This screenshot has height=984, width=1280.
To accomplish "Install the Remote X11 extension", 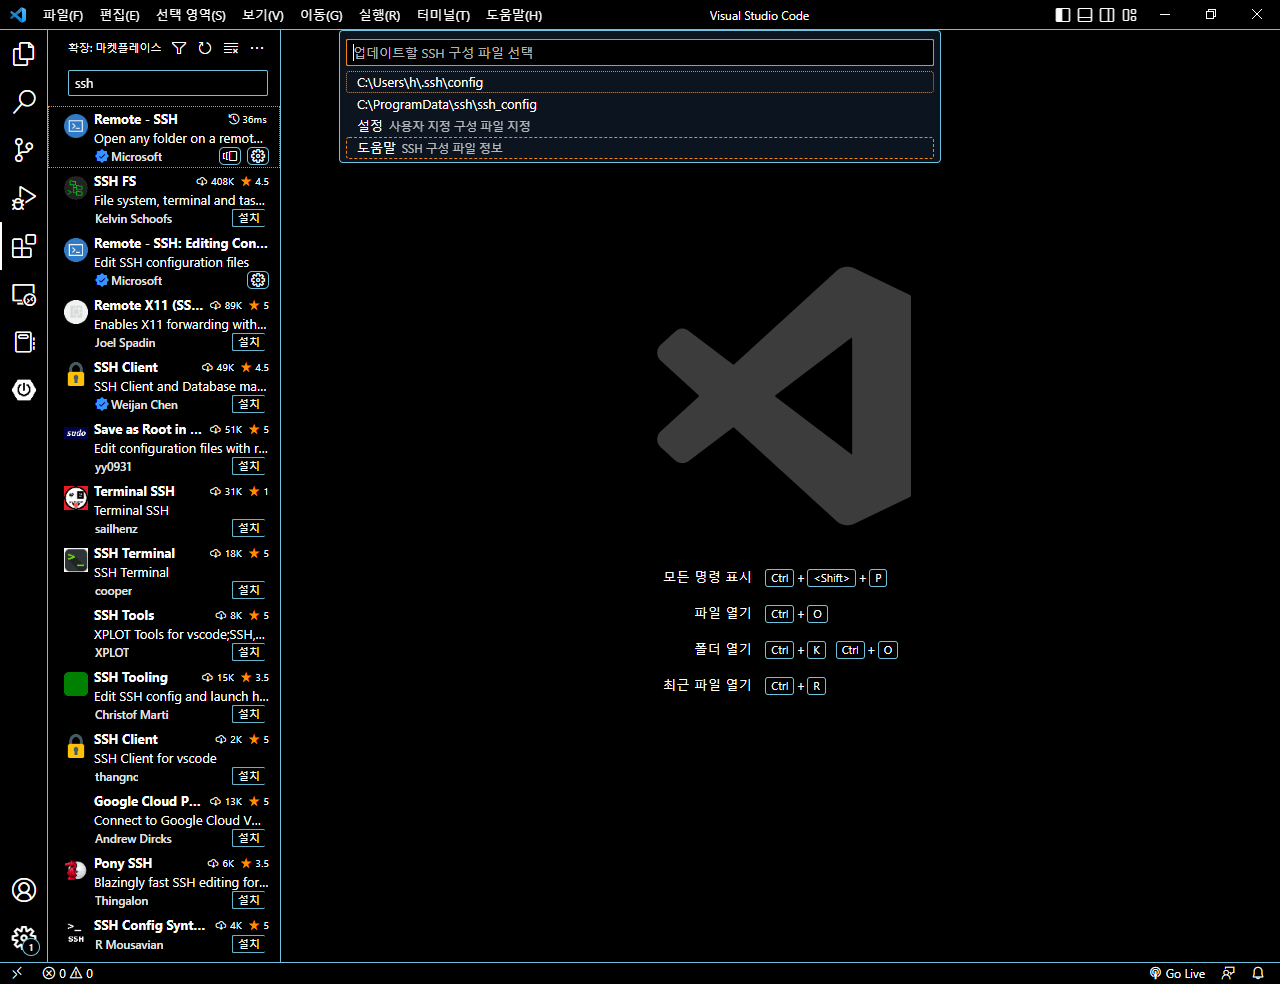I will [249, 342].
